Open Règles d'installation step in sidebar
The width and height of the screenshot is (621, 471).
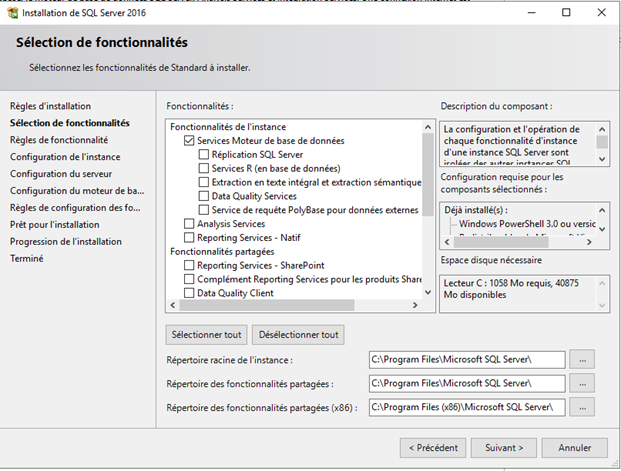click(x=50, y=106)
